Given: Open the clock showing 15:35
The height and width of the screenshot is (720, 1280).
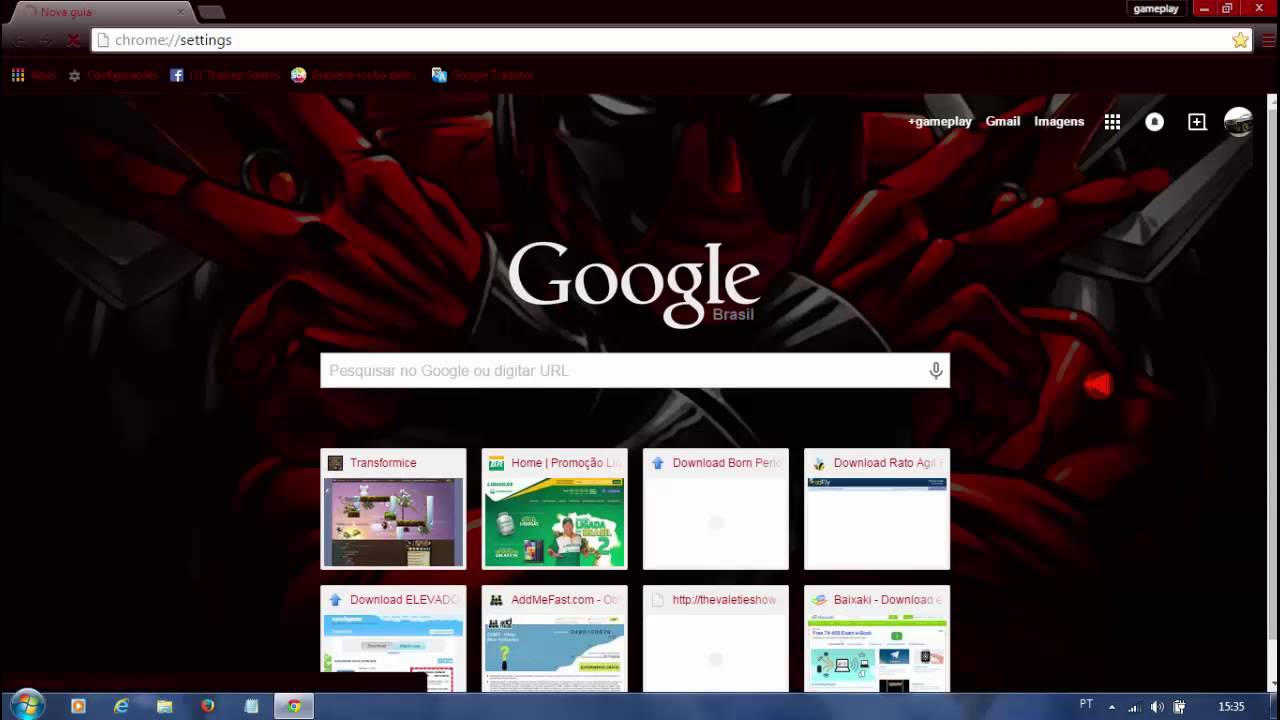Looking at the screenshot, I should 1231,707.
